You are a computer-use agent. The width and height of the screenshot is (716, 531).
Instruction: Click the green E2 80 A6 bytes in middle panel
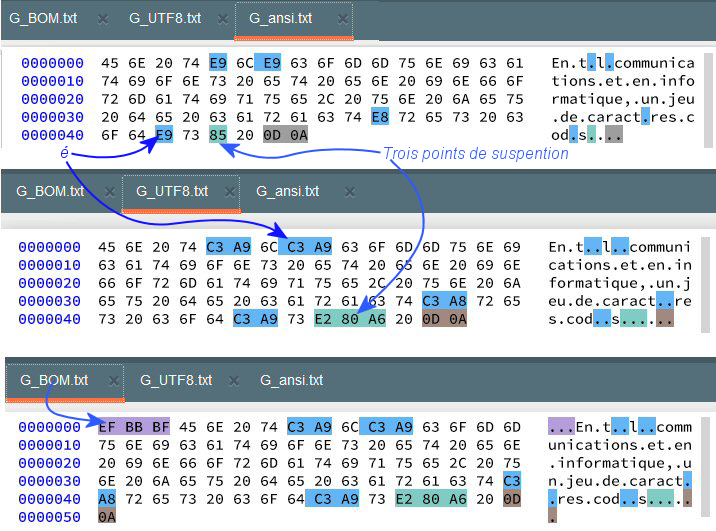pyautogui.click(x=350, y=319)
